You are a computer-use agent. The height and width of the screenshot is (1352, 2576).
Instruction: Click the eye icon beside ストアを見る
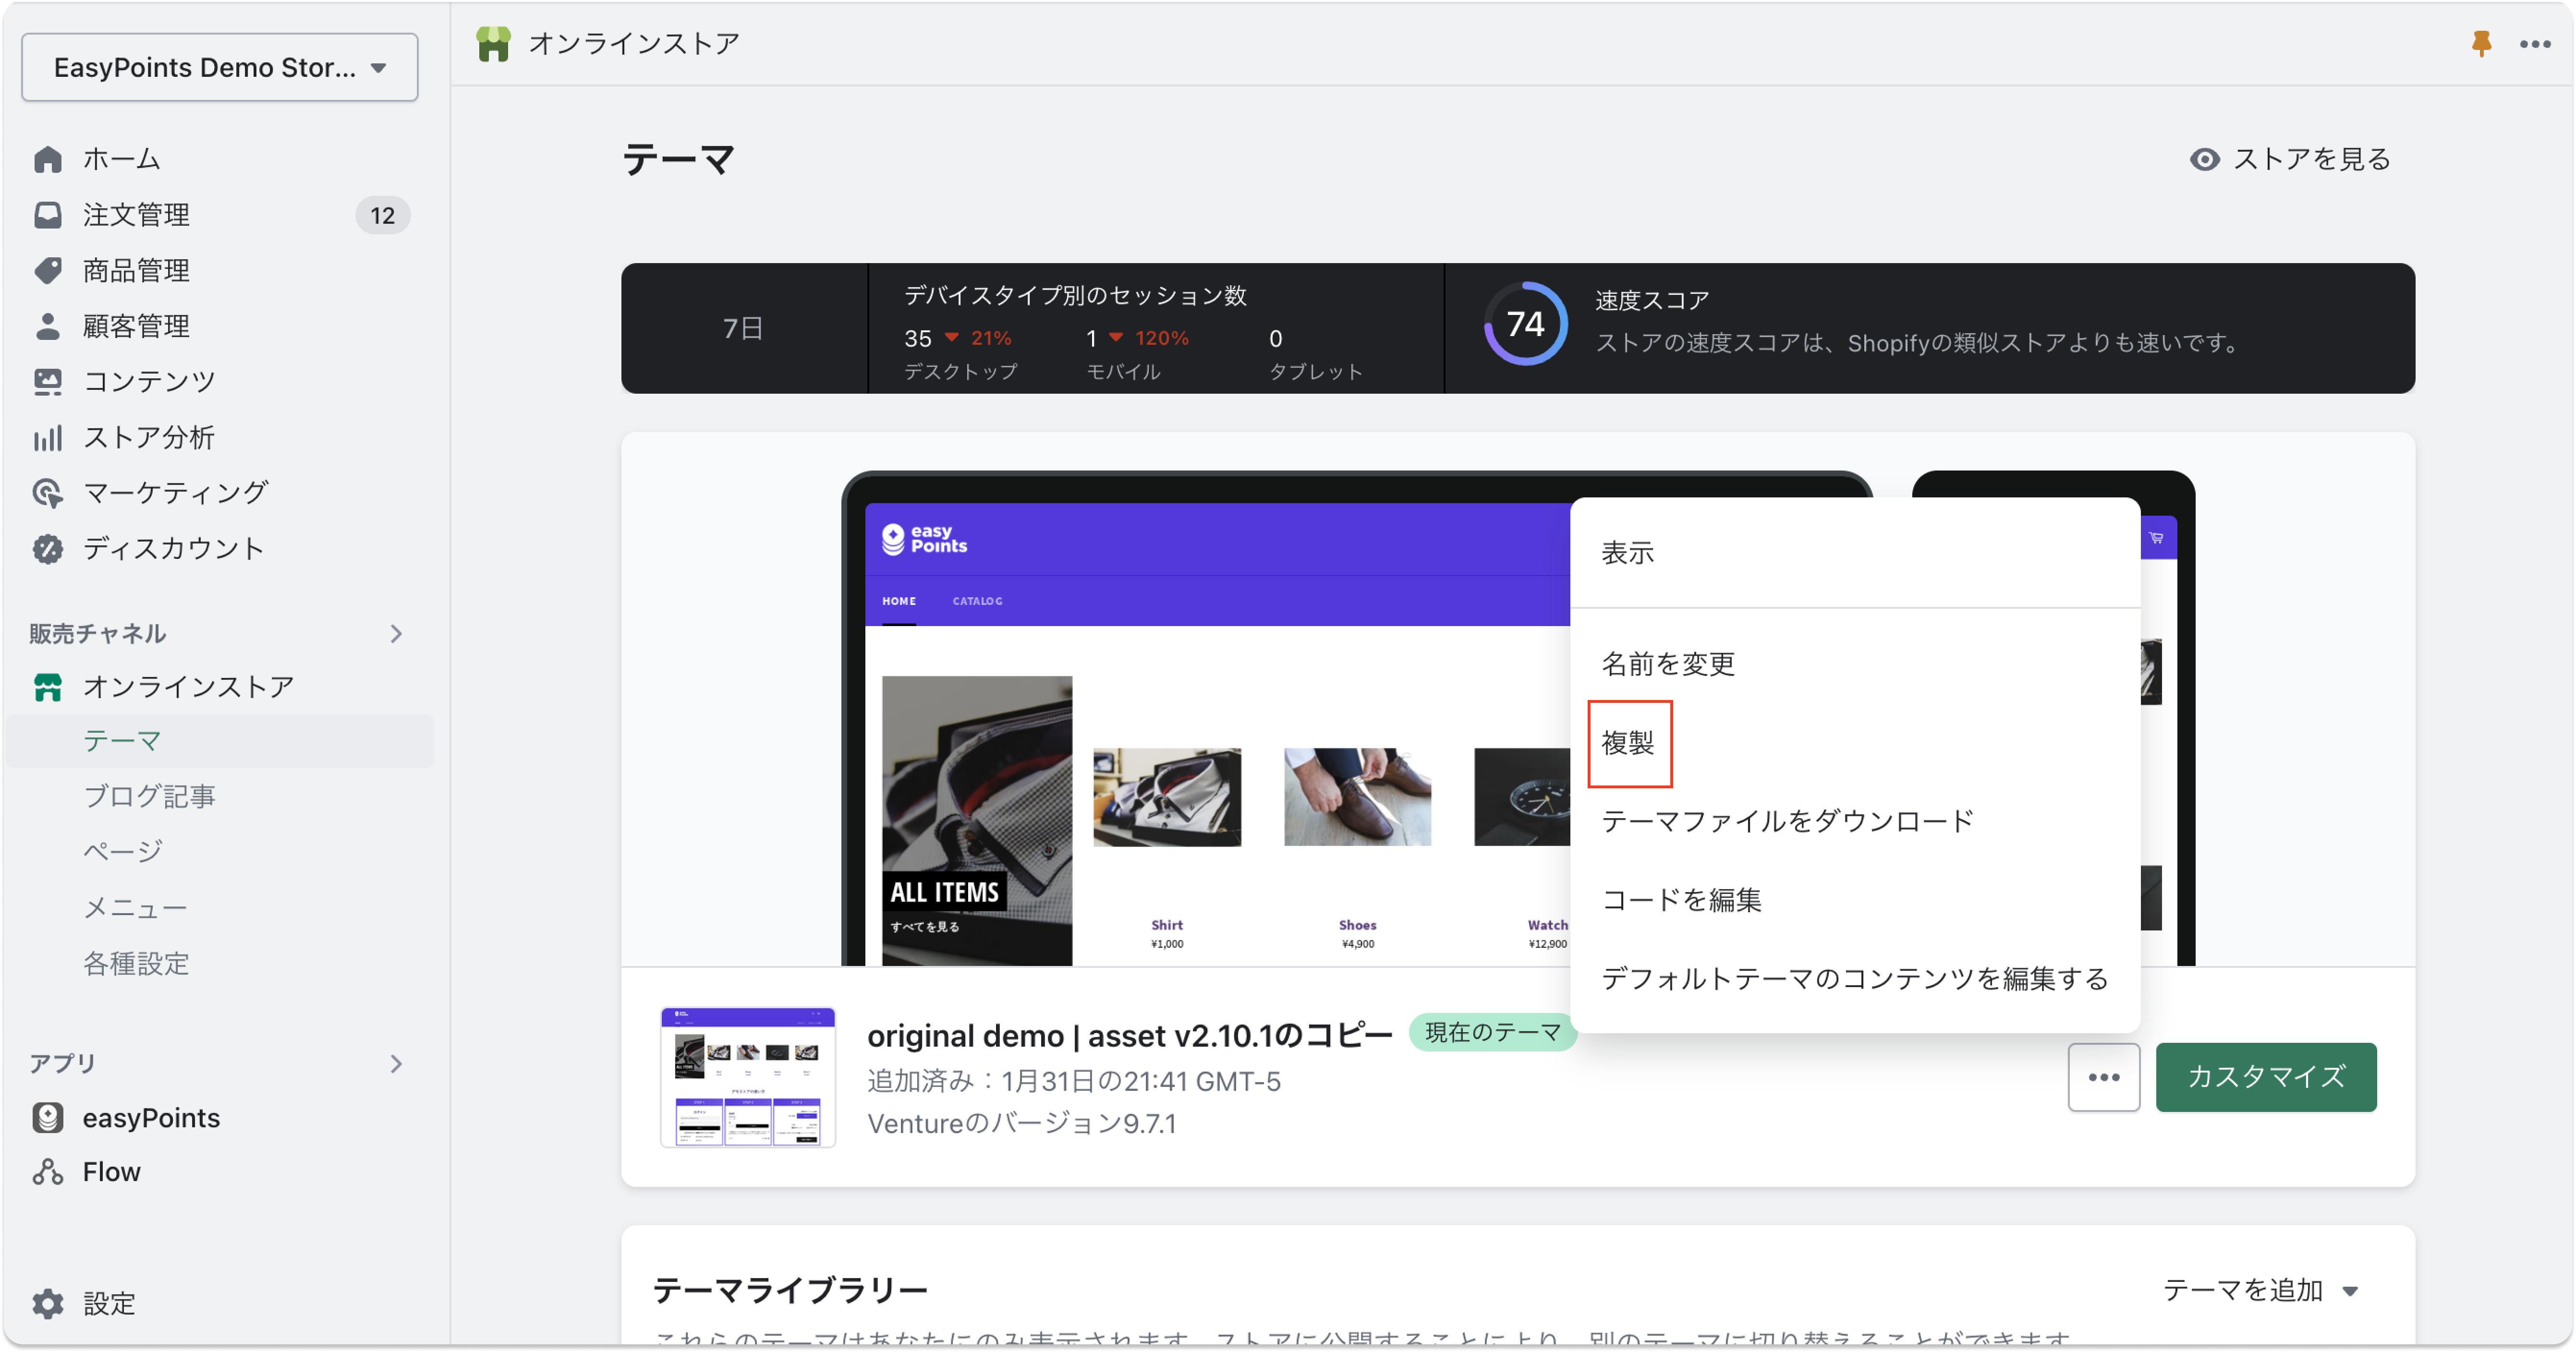[x=2204, y=159]
